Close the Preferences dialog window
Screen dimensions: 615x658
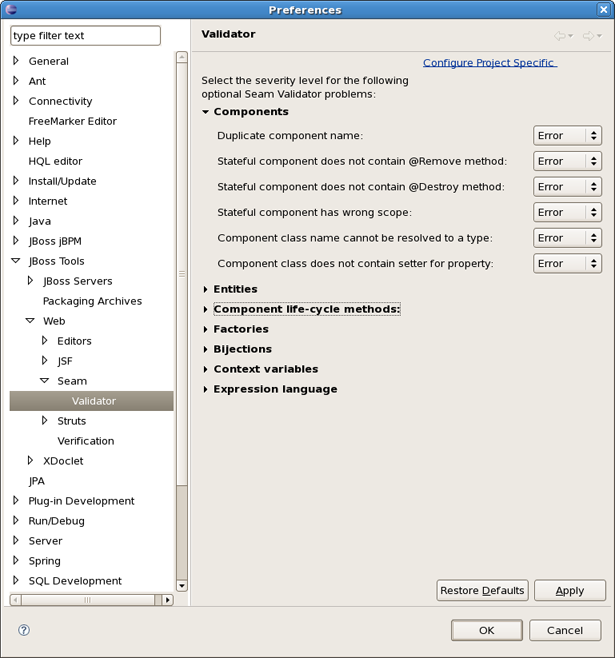coord(603,9)
